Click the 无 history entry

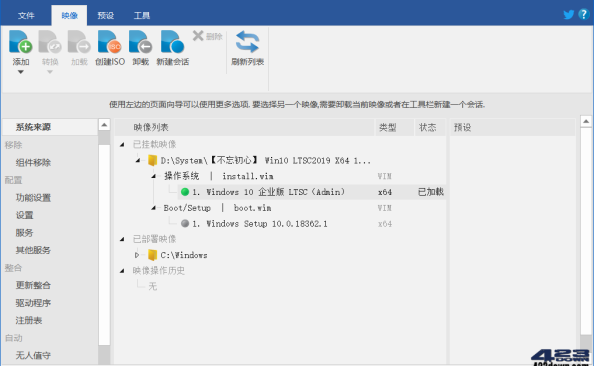pyautogui.click(x=152, y=286)
